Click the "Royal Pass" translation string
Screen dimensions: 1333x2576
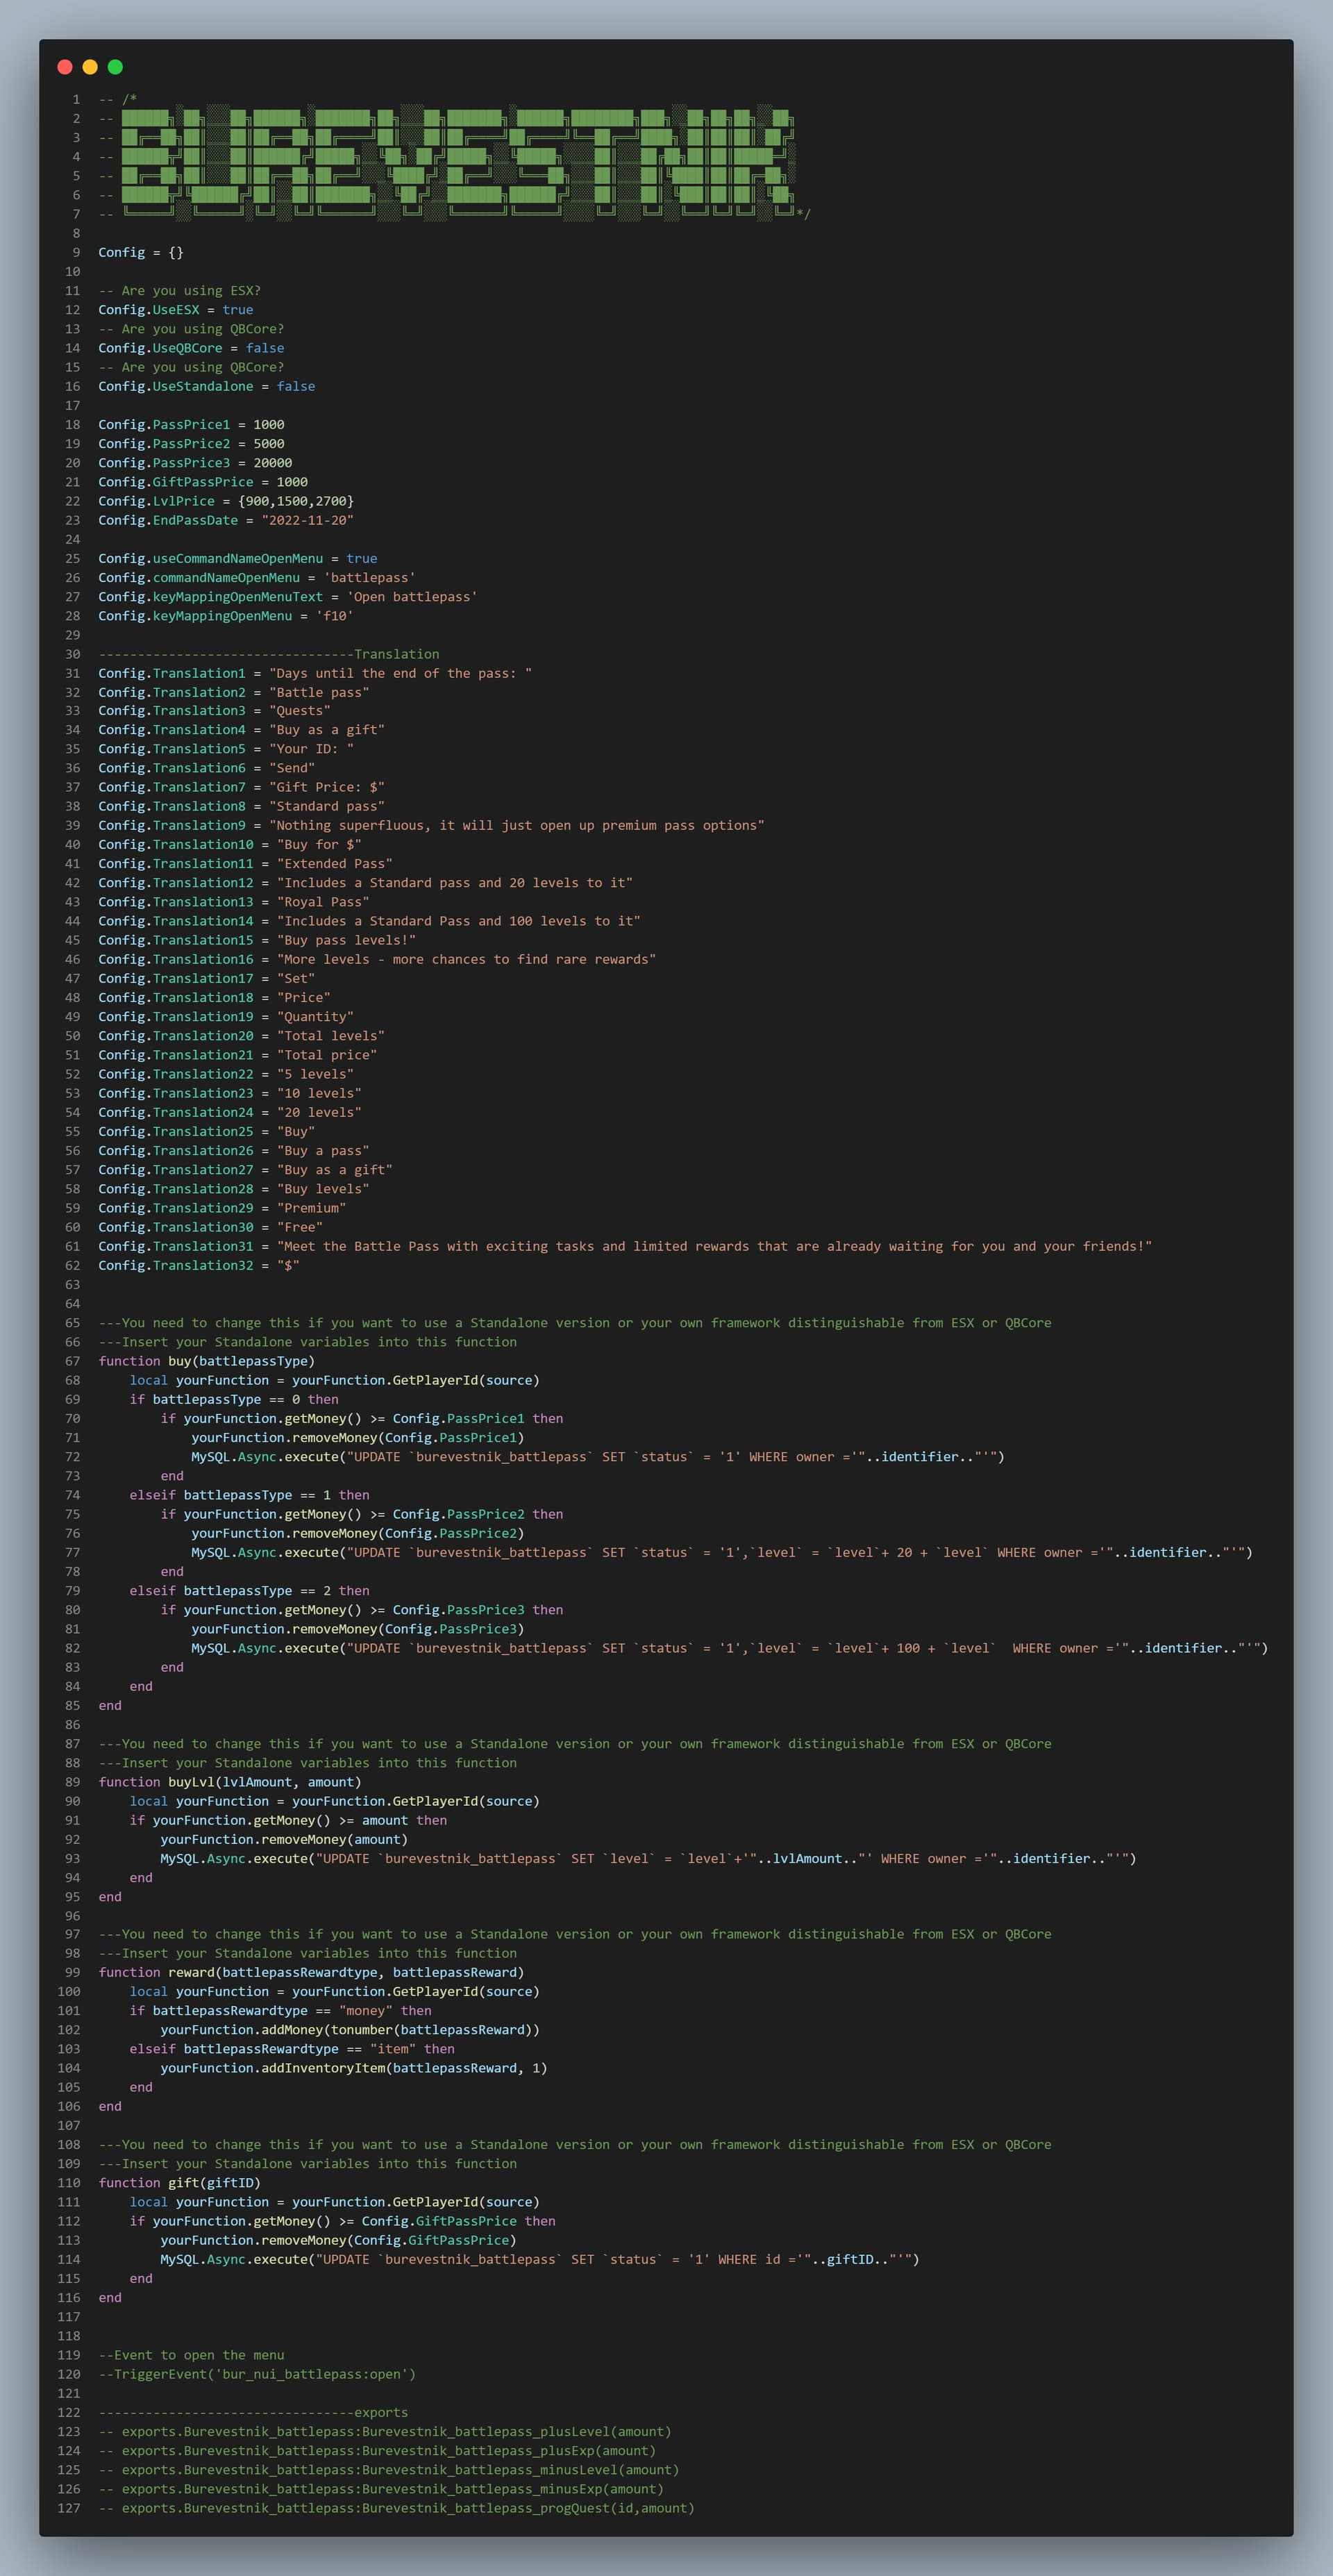pyautogui.click(x=323, y=902)
